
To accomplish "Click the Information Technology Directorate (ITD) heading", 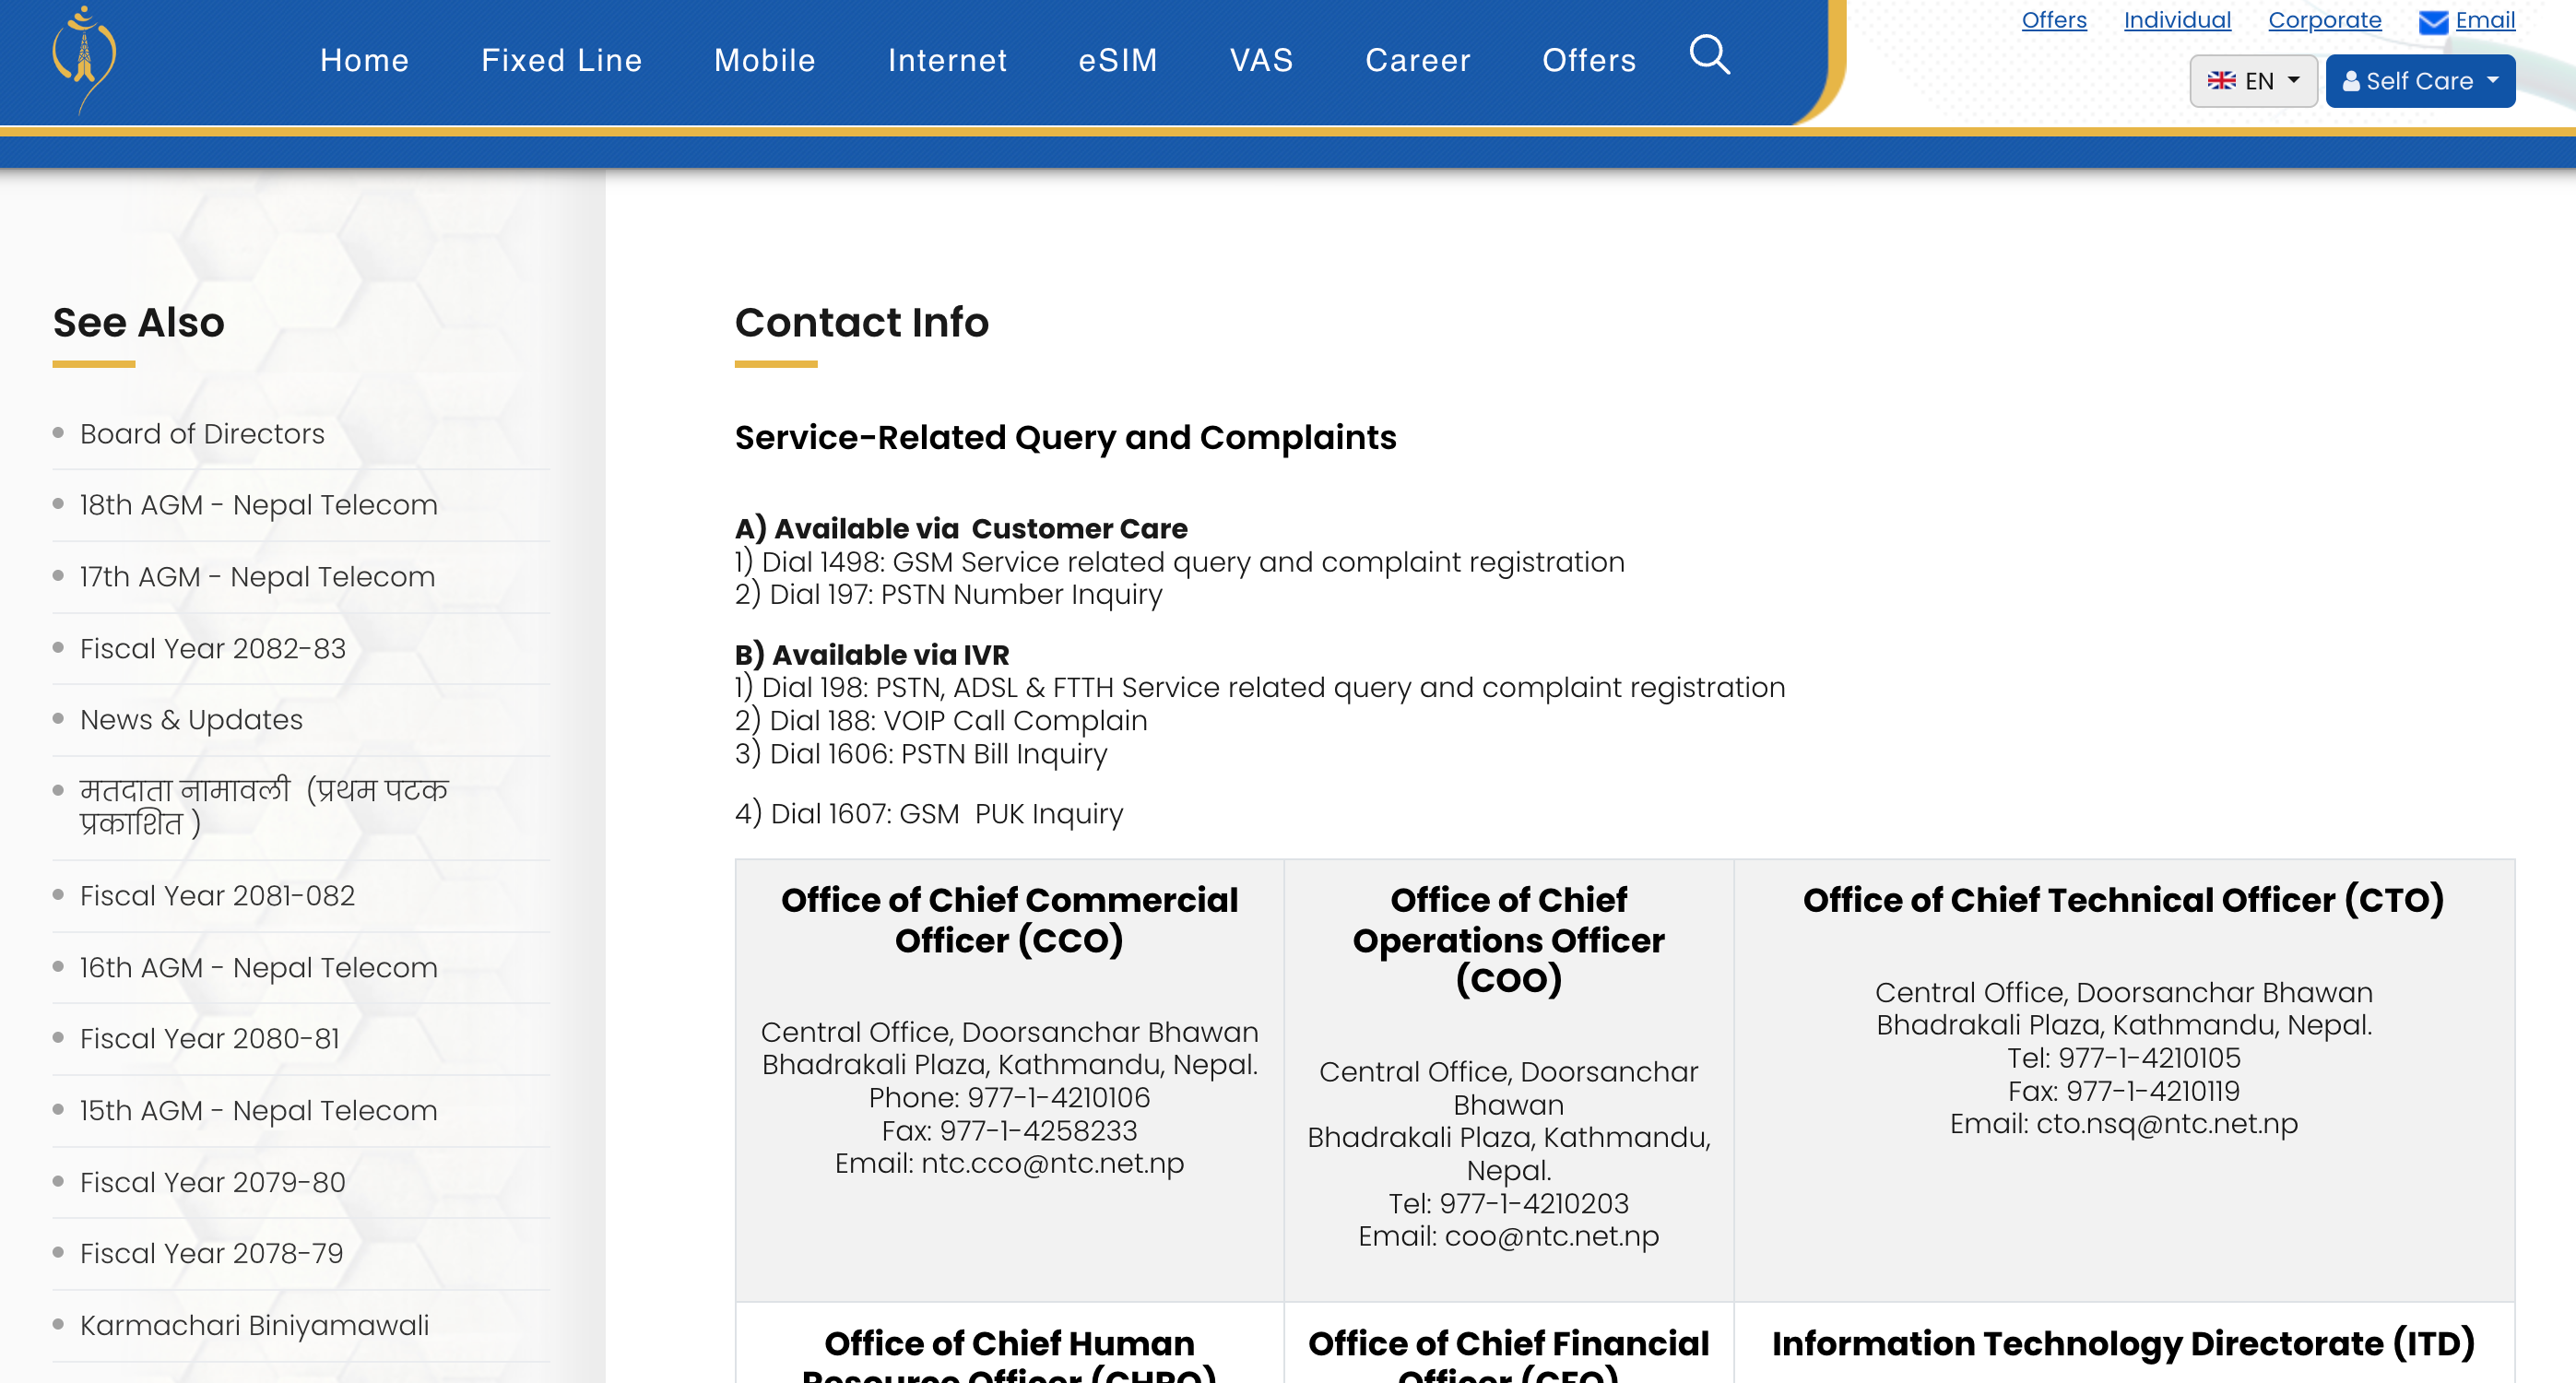I will (x=2123, y=1344).
